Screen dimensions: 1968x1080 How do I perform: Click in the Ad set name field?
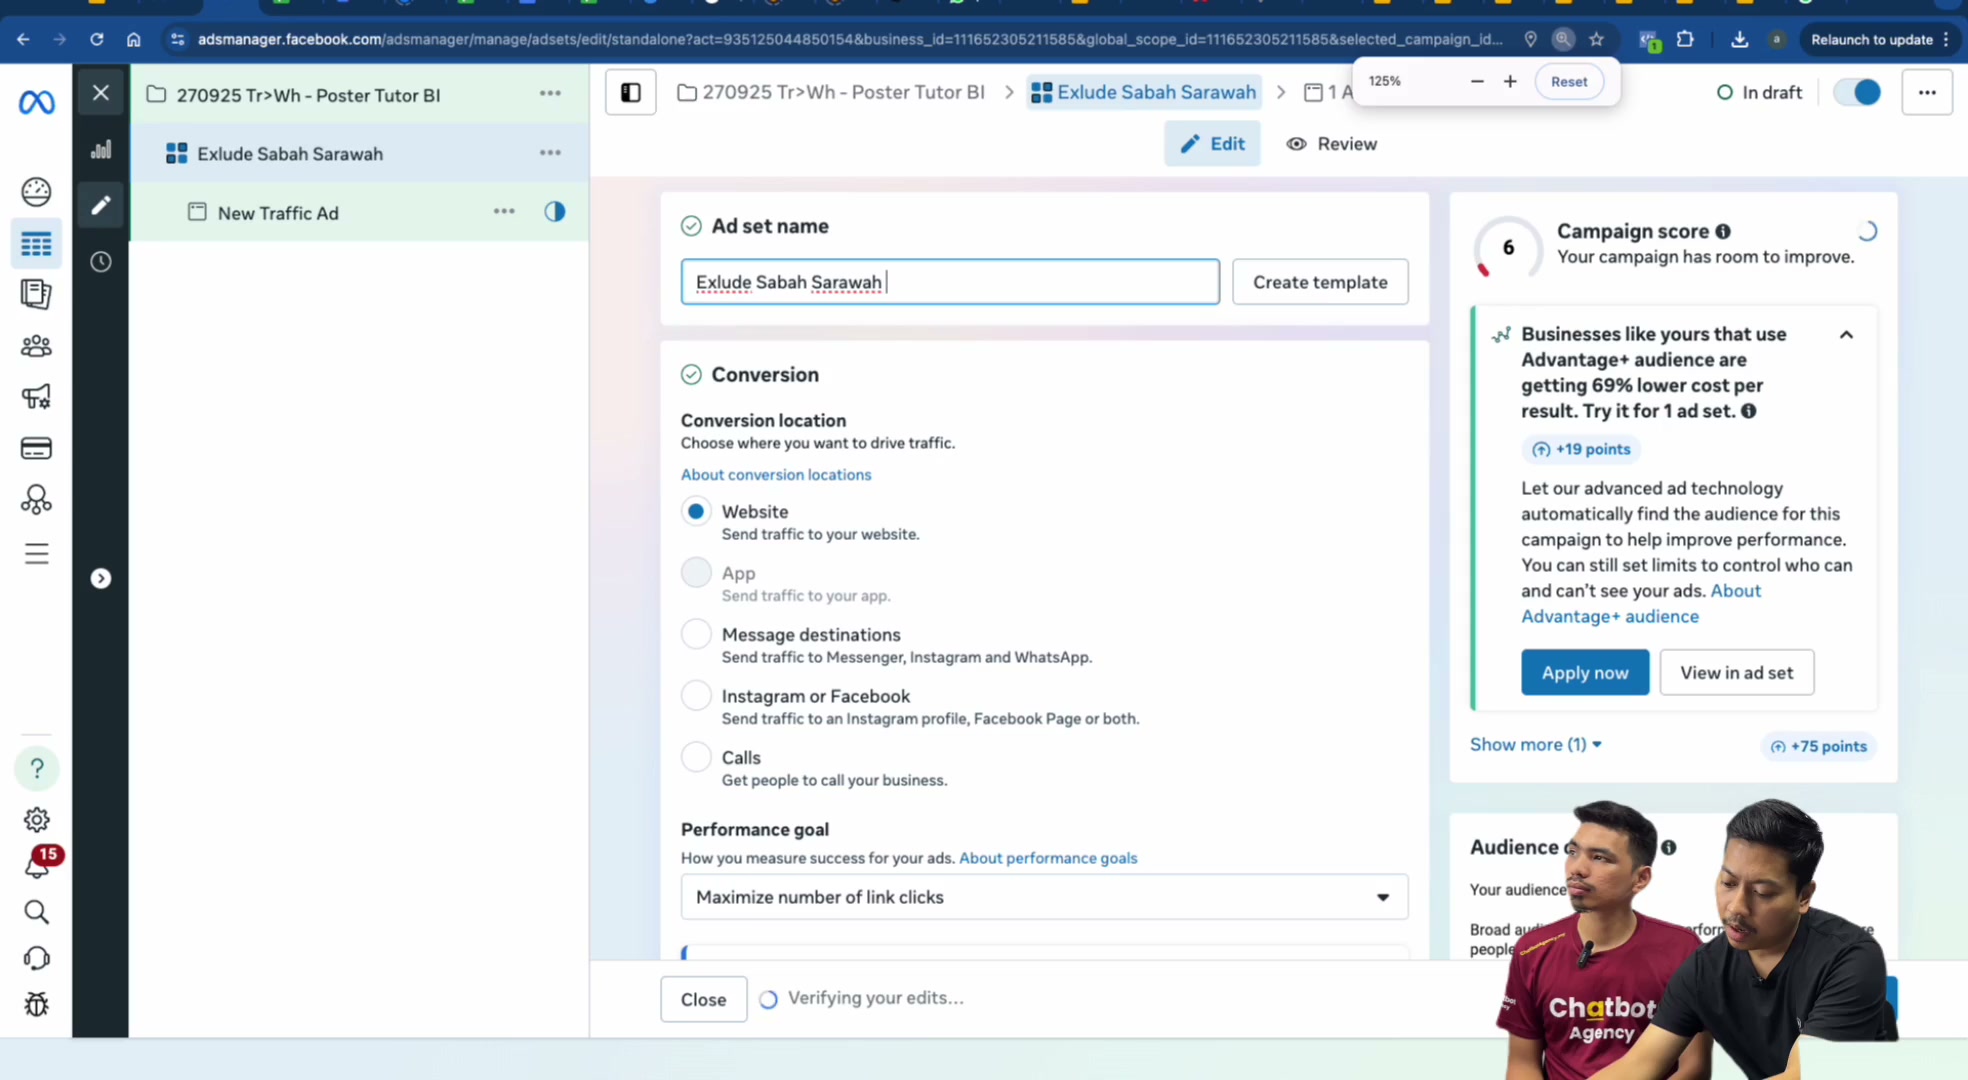pyautogui.click(x=950, y=282)
